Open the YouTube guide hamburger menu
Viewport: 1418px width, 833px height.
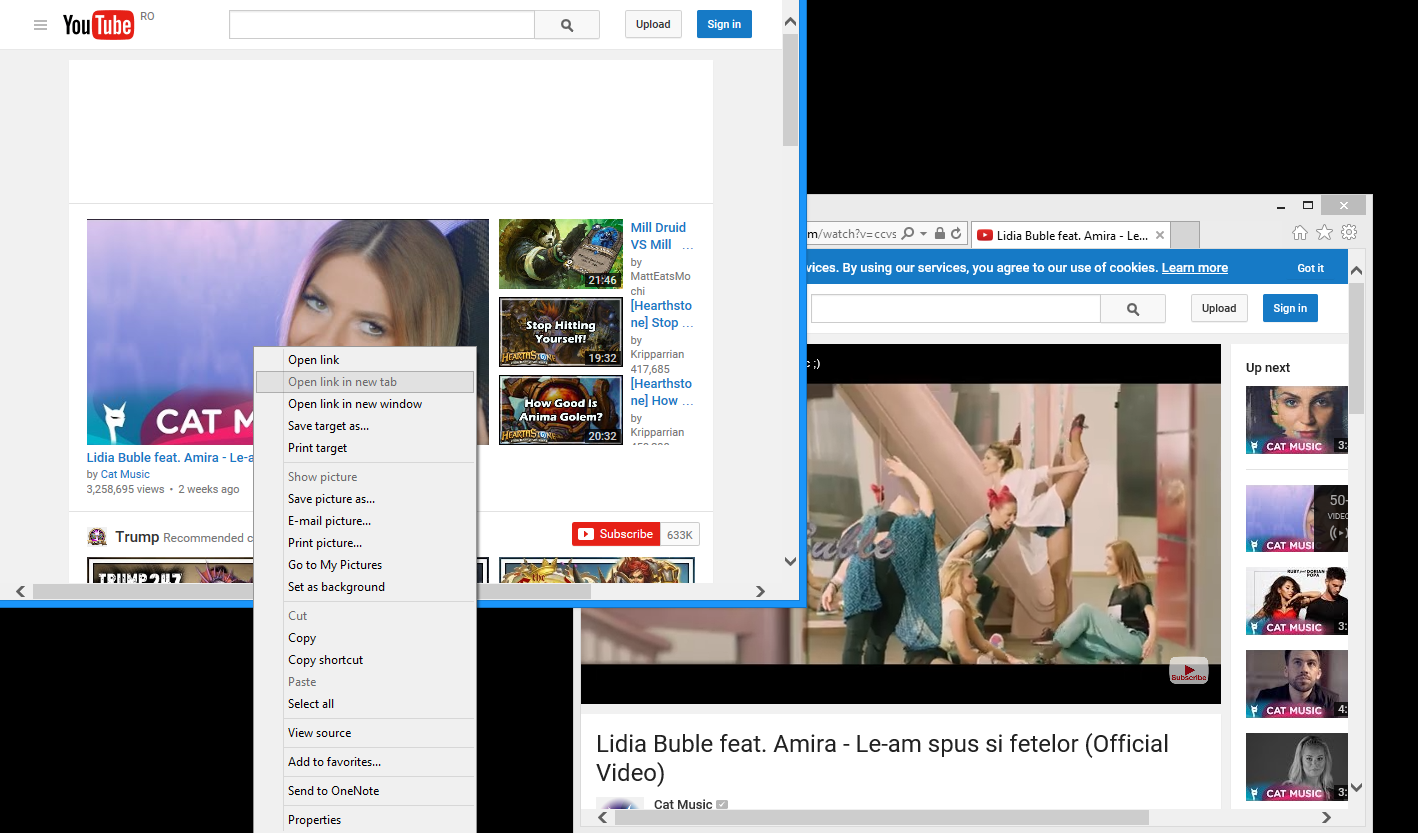(x=40, y=25)
